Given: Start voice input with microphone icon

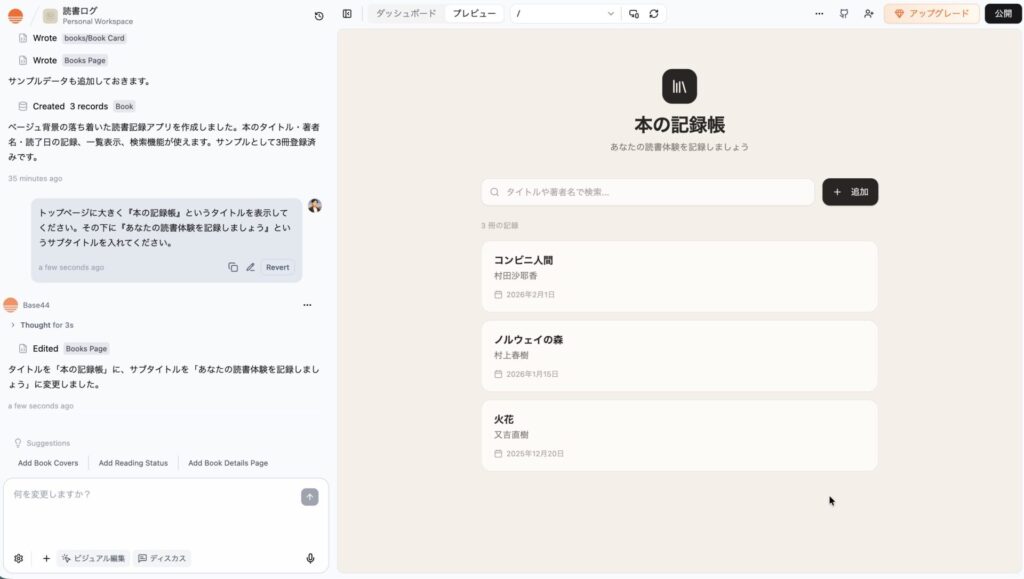Looking at the screenshot, I should tap(310, 558).
